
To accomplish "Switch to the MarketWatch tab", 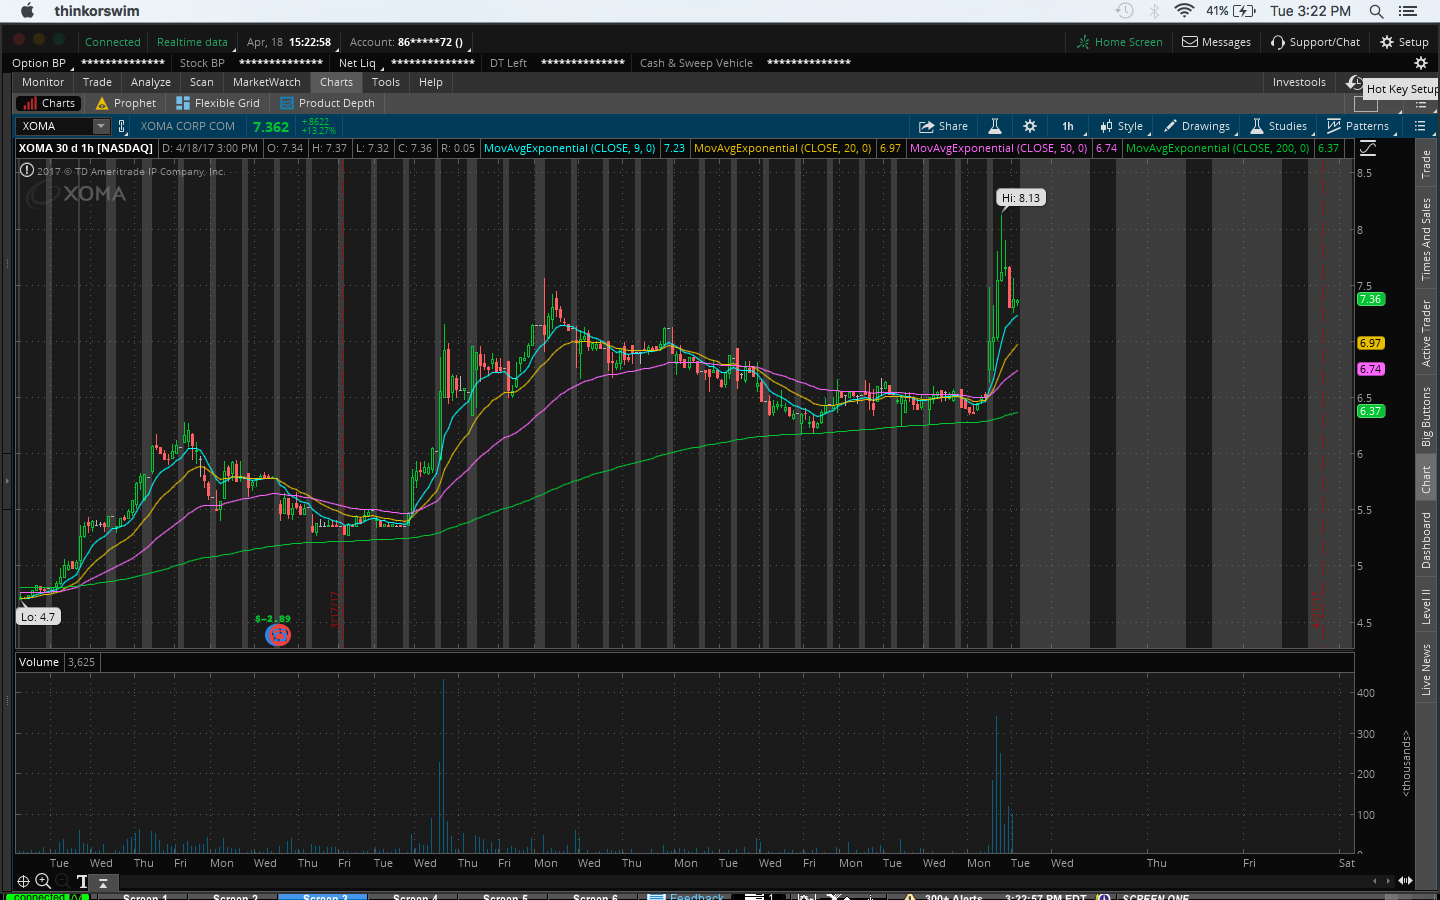I will 266,82.
